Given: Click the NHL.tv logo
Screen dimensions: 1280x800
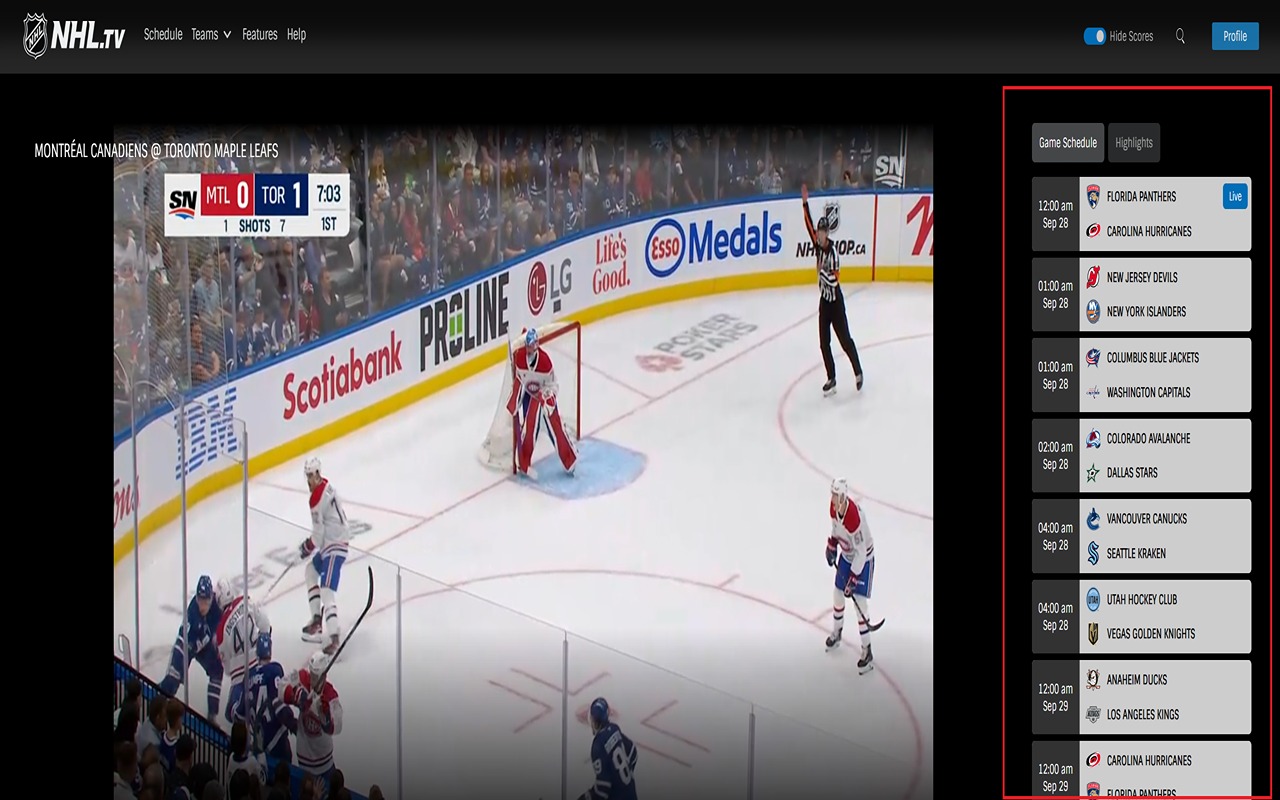Looking at the screenshot, I should pyautogui.click(x=74, y=35).
